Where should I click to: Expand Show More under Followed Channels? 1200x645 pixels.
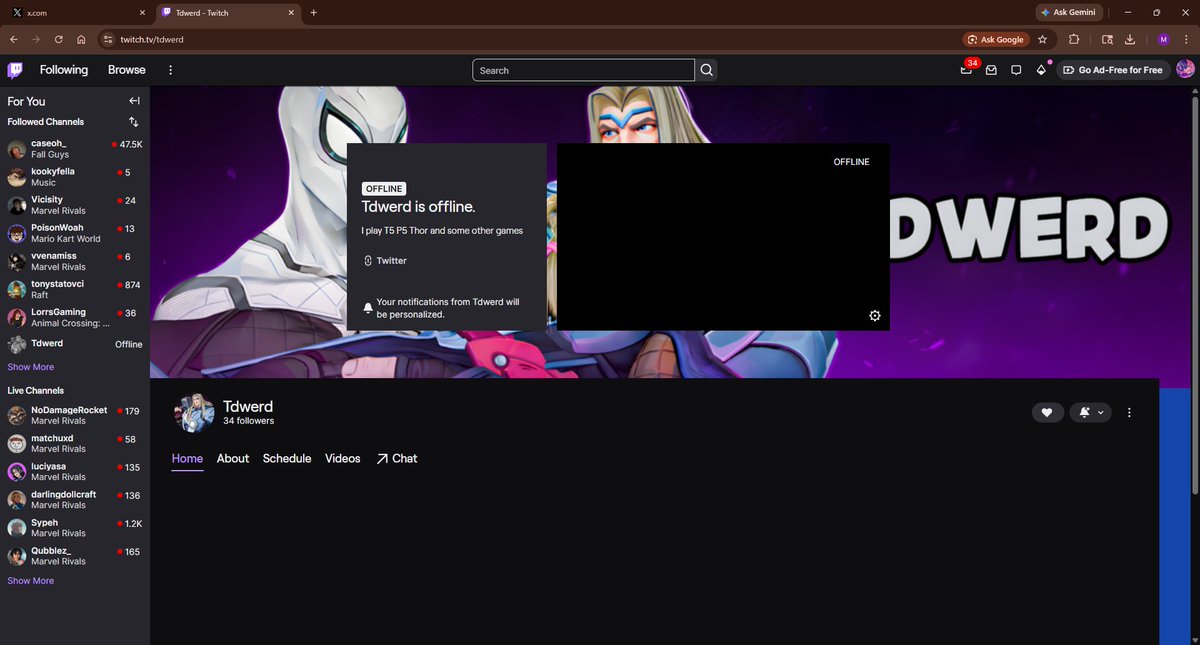31,367
